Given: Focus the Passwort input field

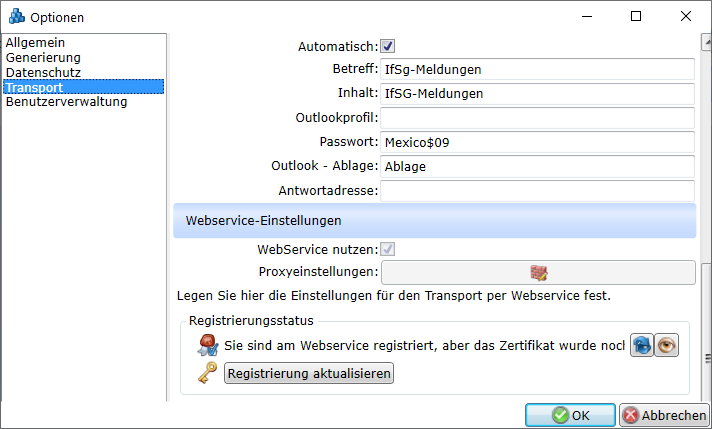Looking at the screenshot, I should (537, 142).
